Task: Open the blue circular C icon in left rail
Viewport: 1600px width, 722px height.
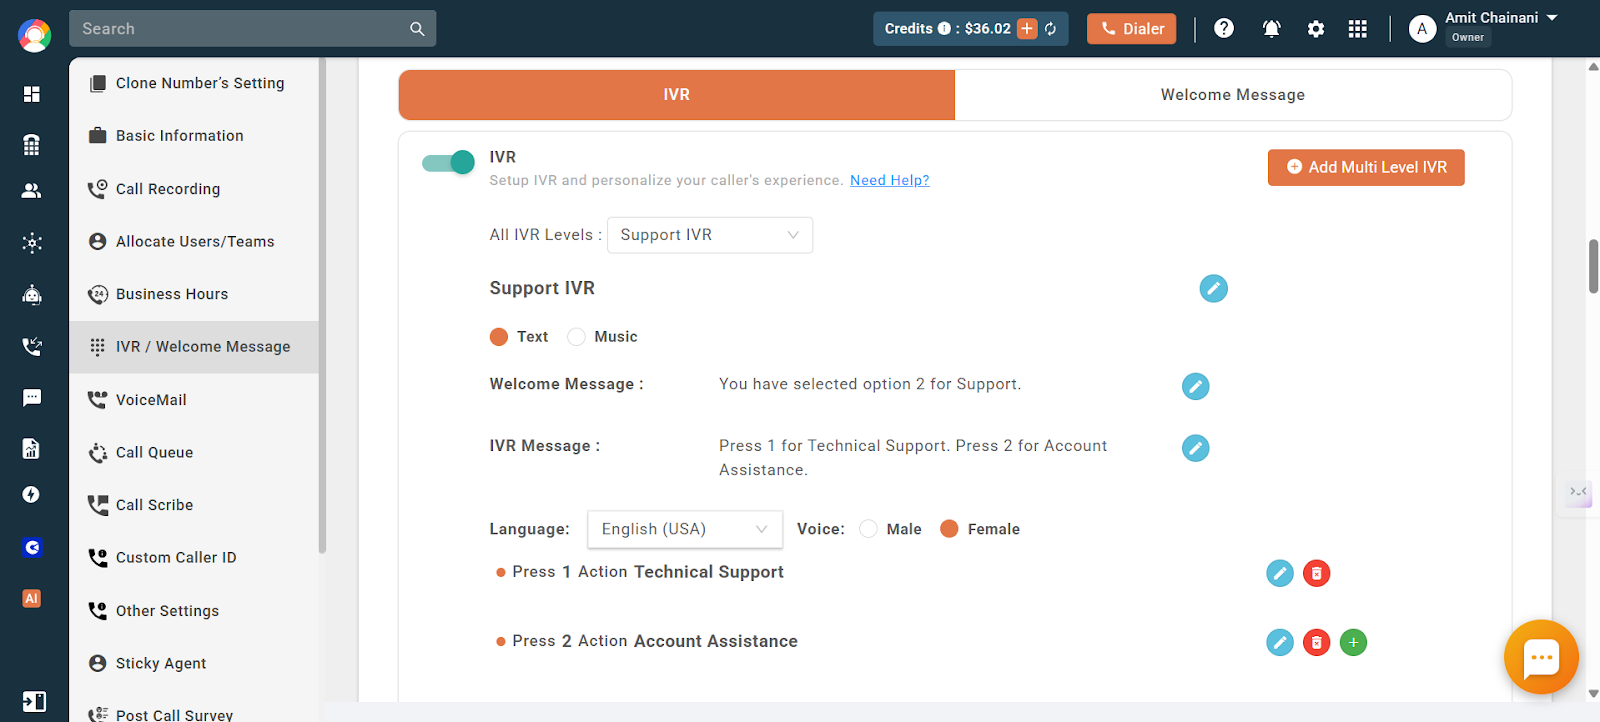Action: (32, 547)
